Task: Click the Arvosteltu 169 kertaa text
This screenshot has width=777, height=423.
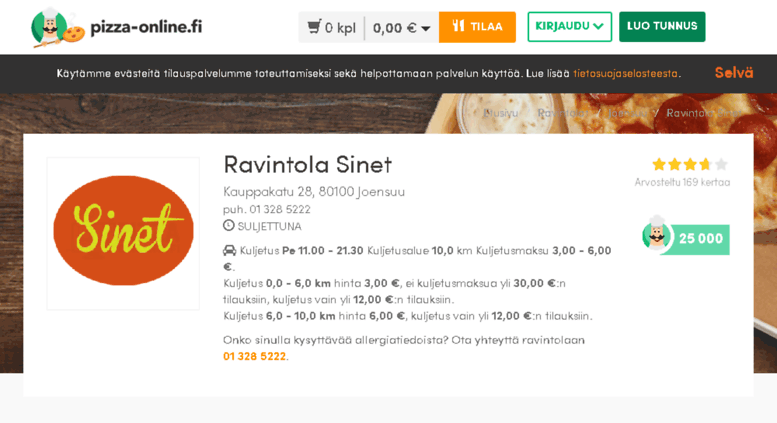Action: point(682,182)
